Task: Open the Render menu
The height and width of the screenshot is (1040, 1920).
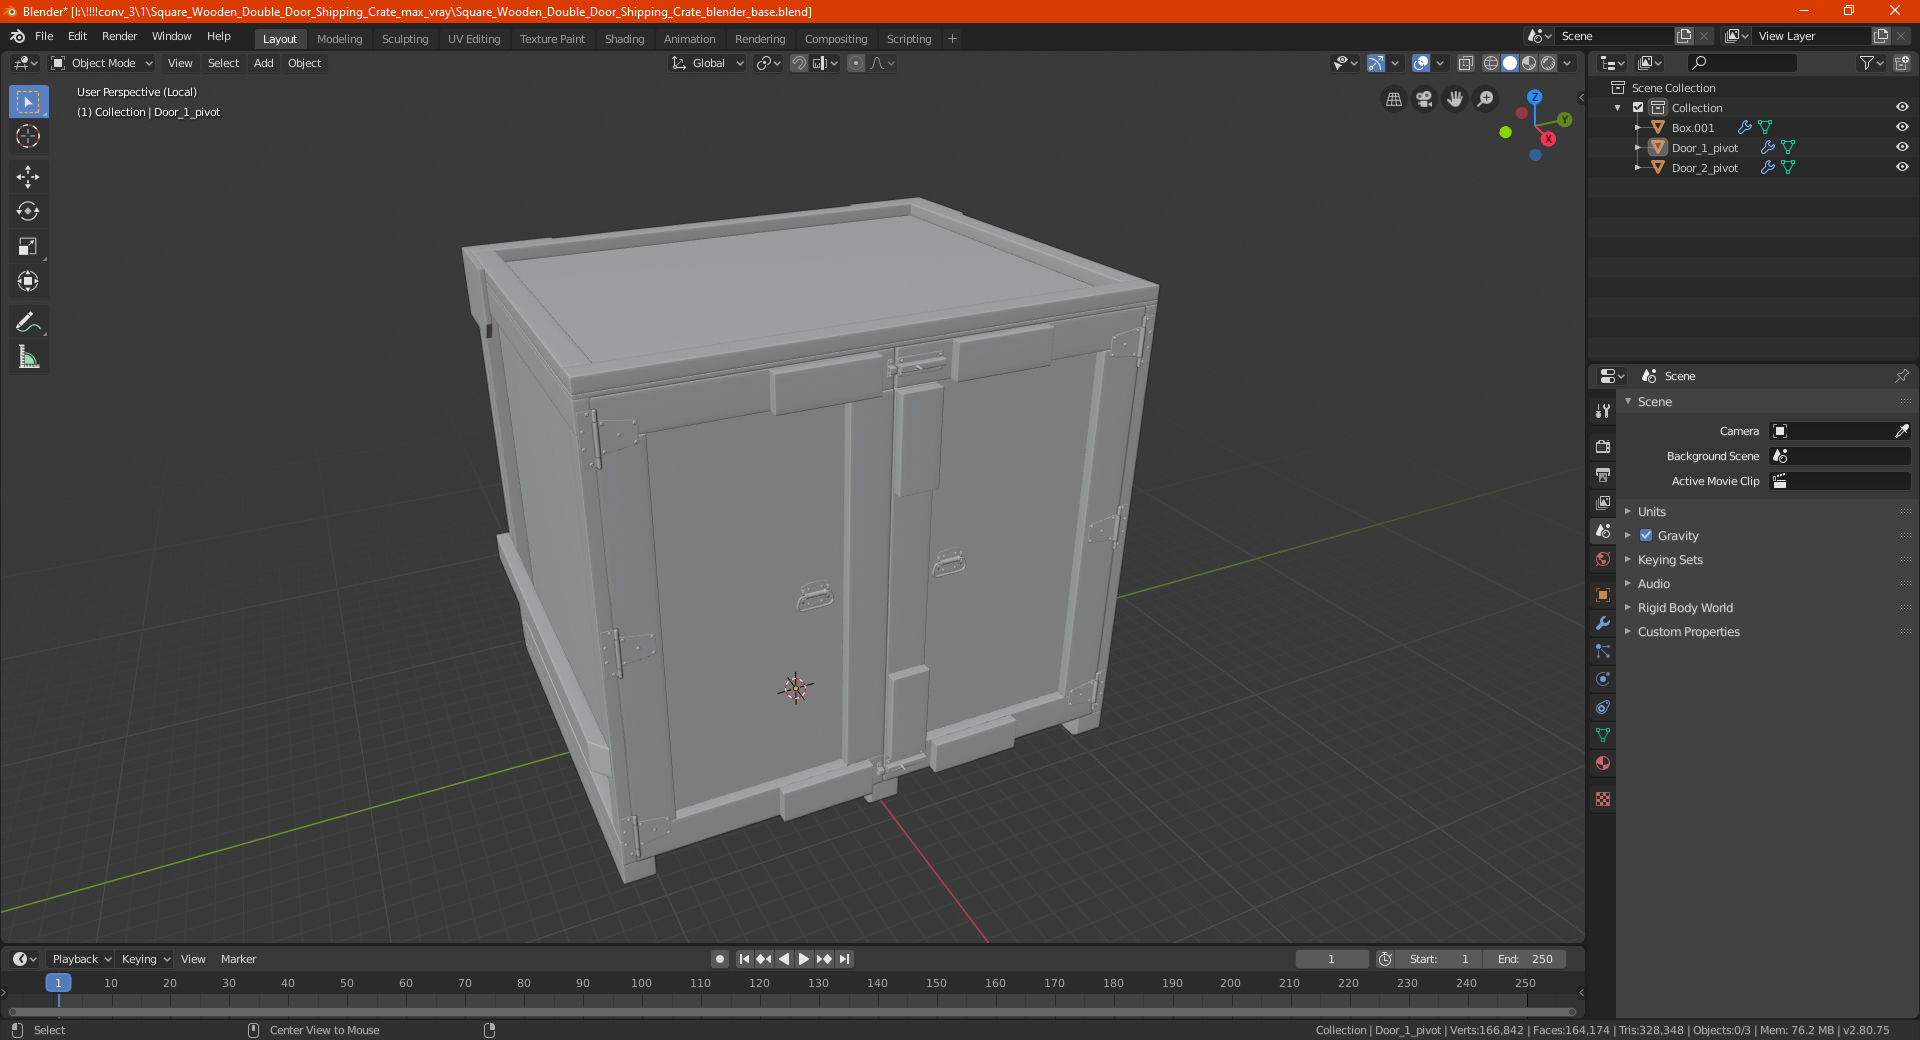Action: pos(119,36)
